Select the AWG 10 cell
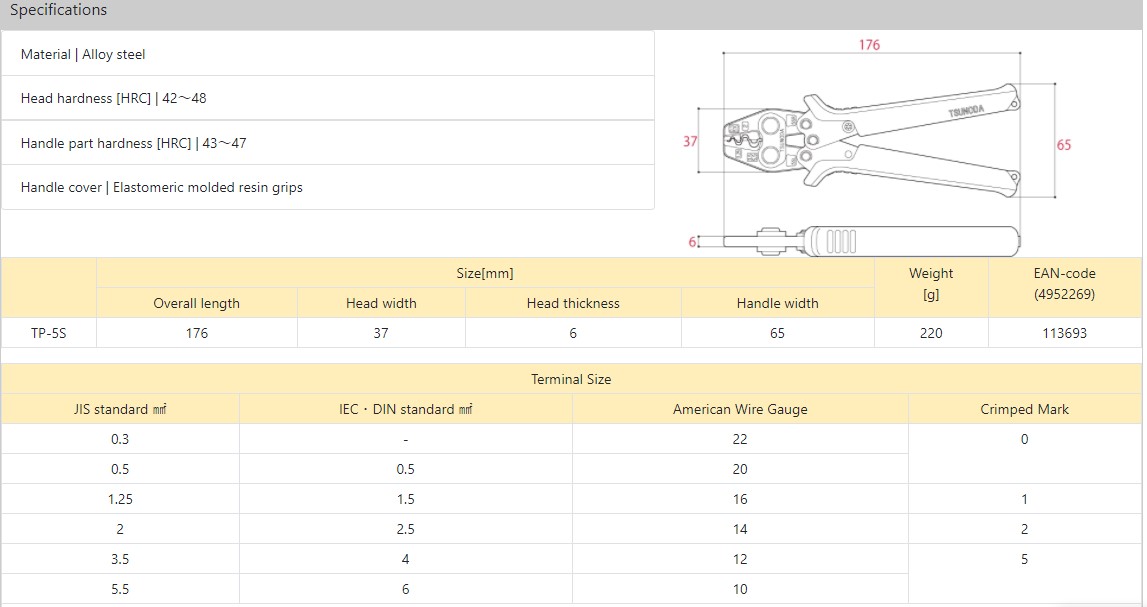This screenshot has width=1147, height=607. click(740, 589)
